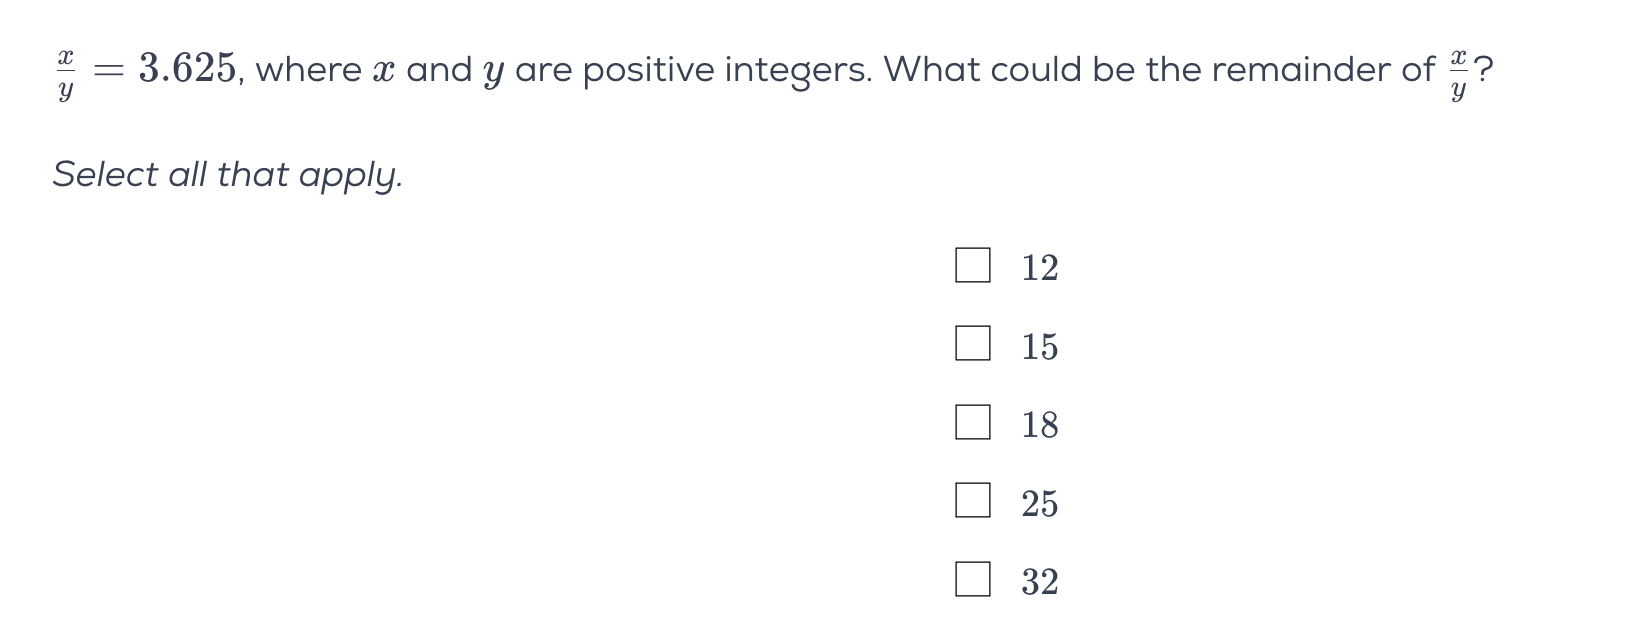Click the answer text 25
Viewport: 1640px width, 628px height.
tap(1039, 503)
